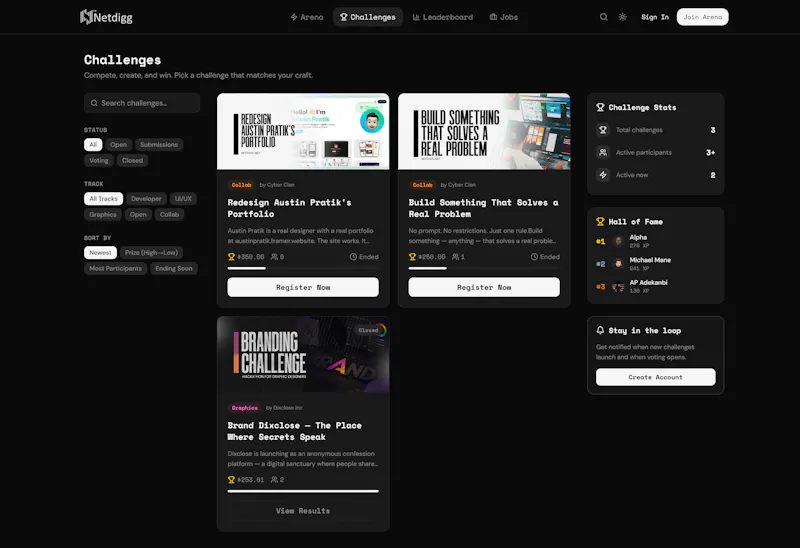The image size is (800, 548).
Task: Open the Branding Challenge thumbnail
Action: pos(303,355)
